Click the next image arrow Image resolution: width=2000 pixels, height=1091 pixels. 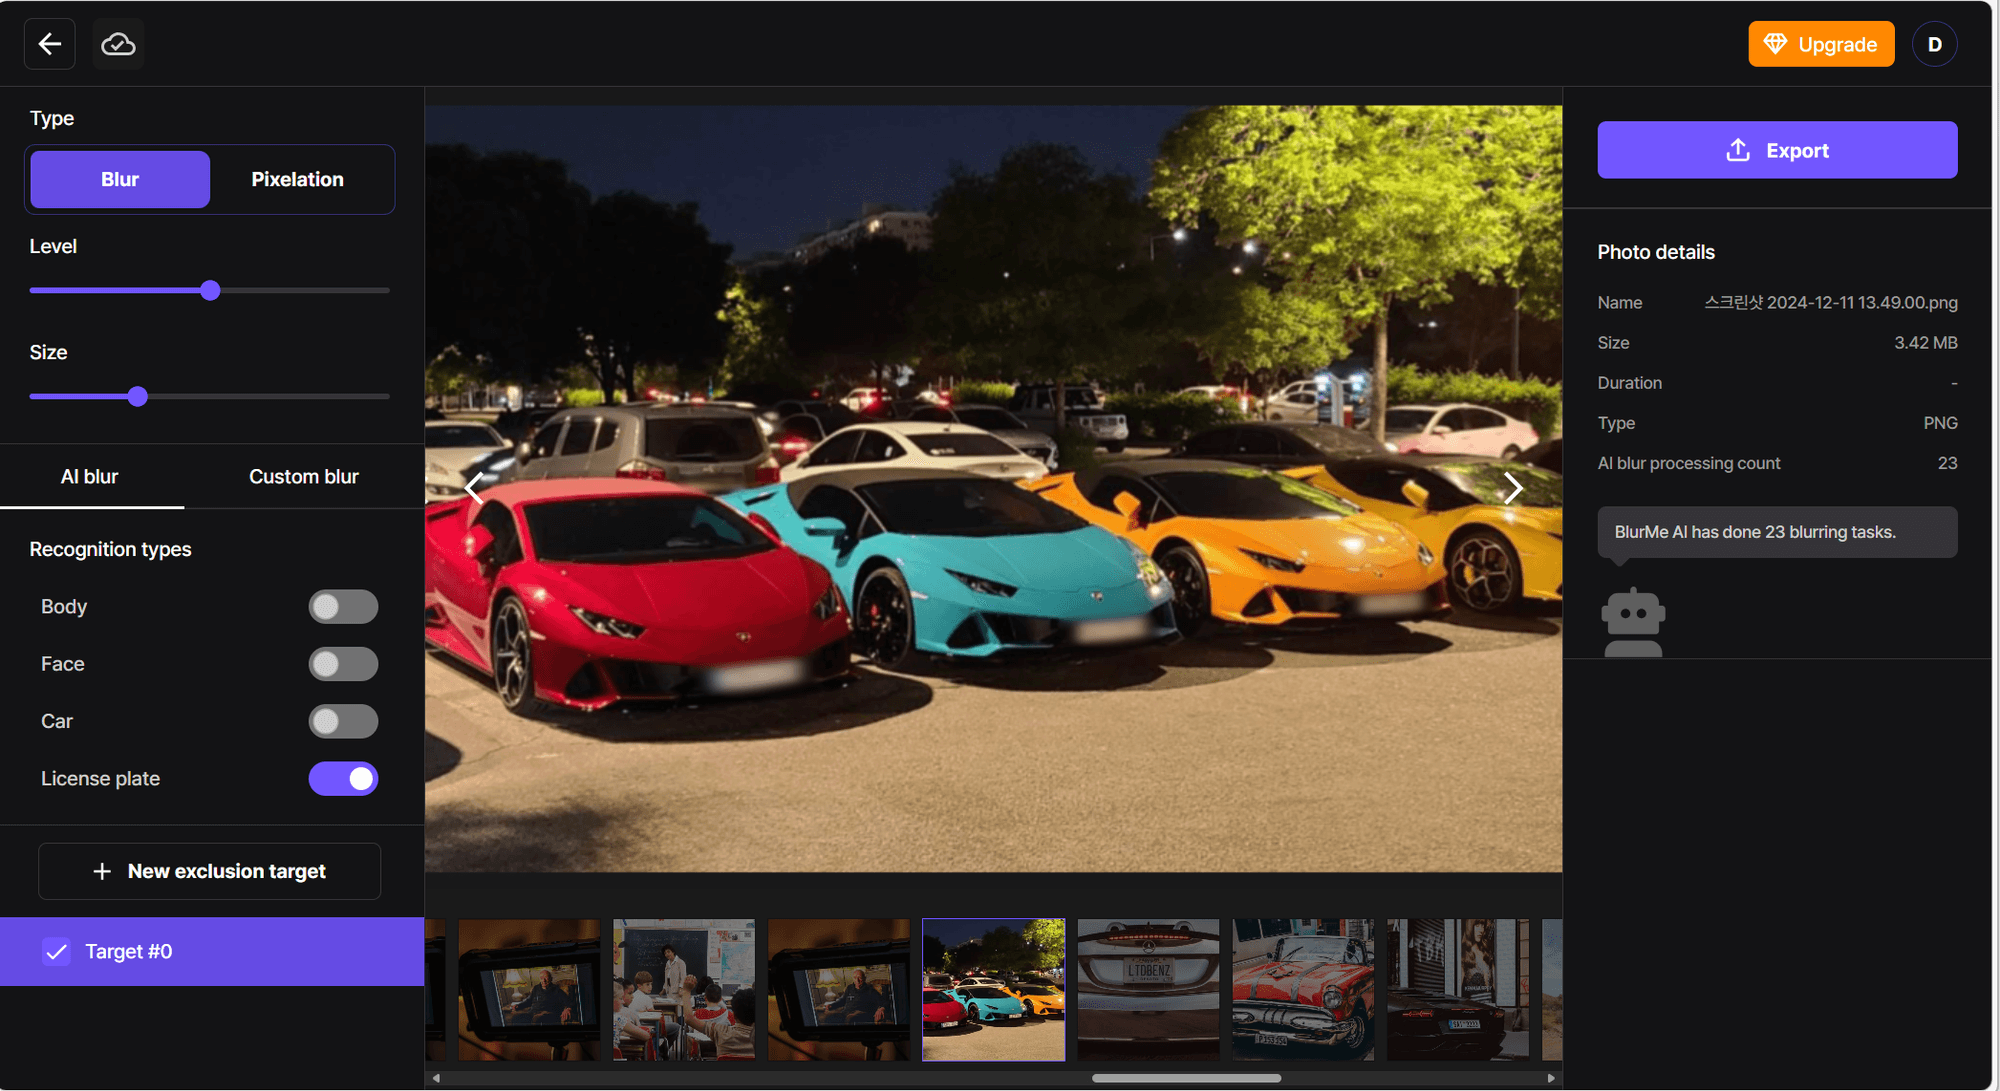tap(1514, 488)
